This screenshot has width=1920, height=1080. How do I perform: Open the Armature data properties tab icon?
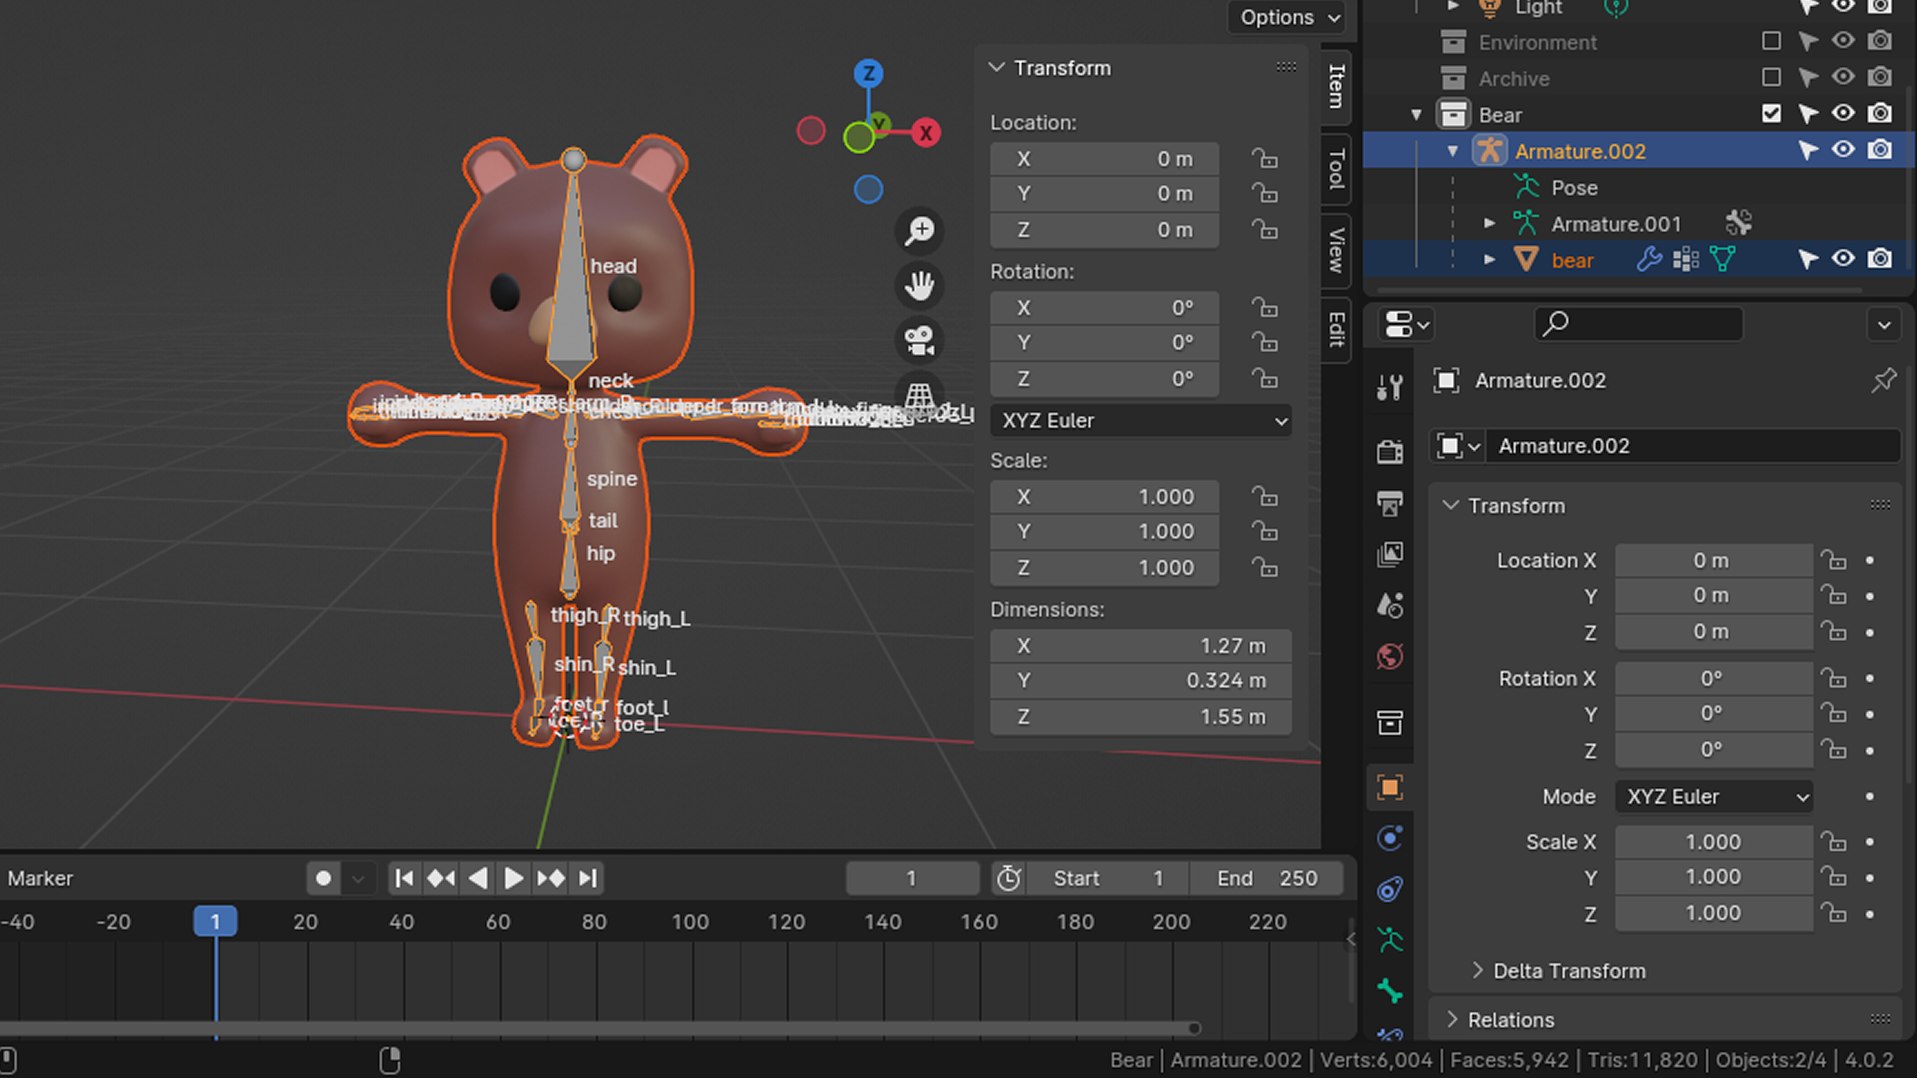tap(1389, 940)
